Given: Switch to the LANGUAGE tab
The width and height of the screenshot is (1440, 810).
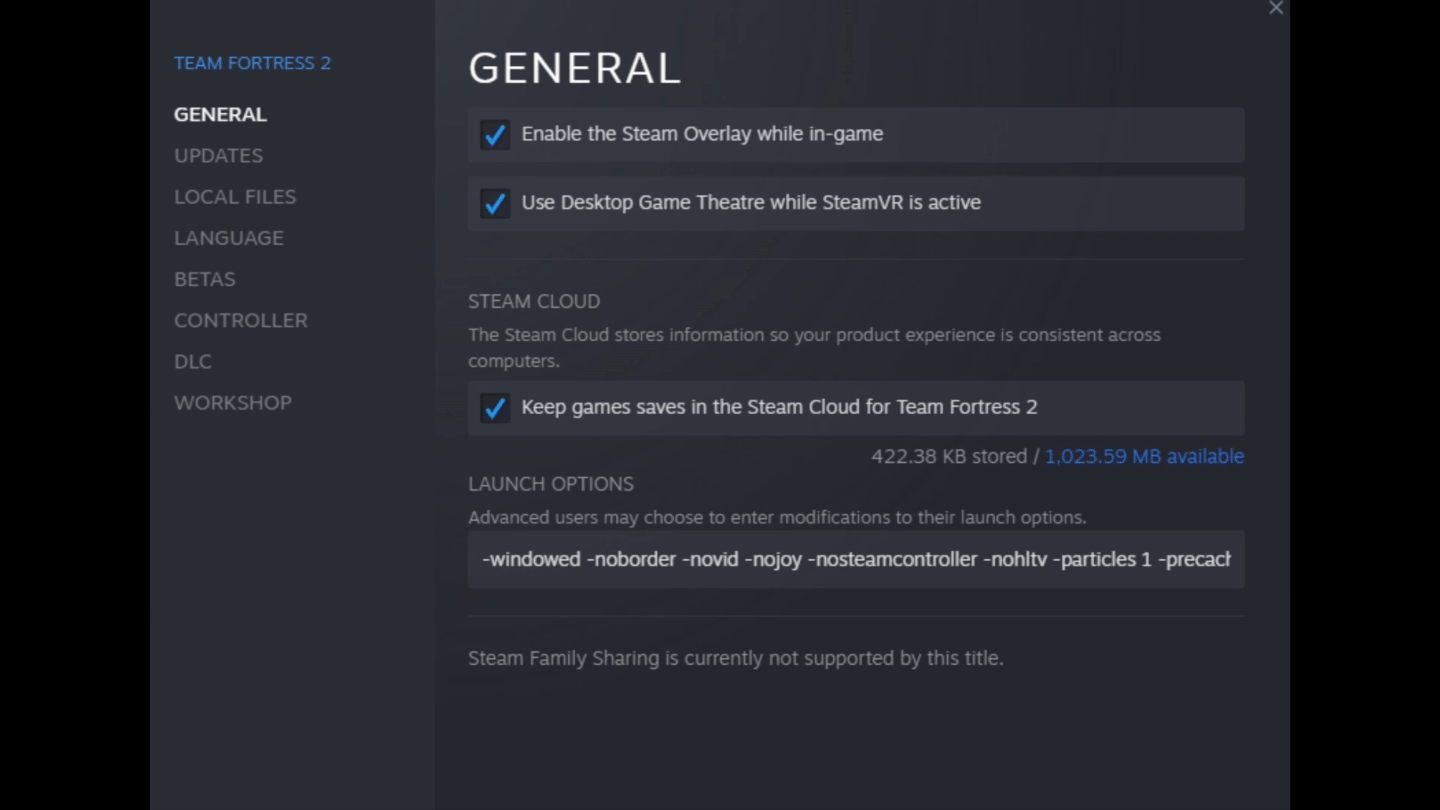Looking at the screenshot, I should coord(228,238).
